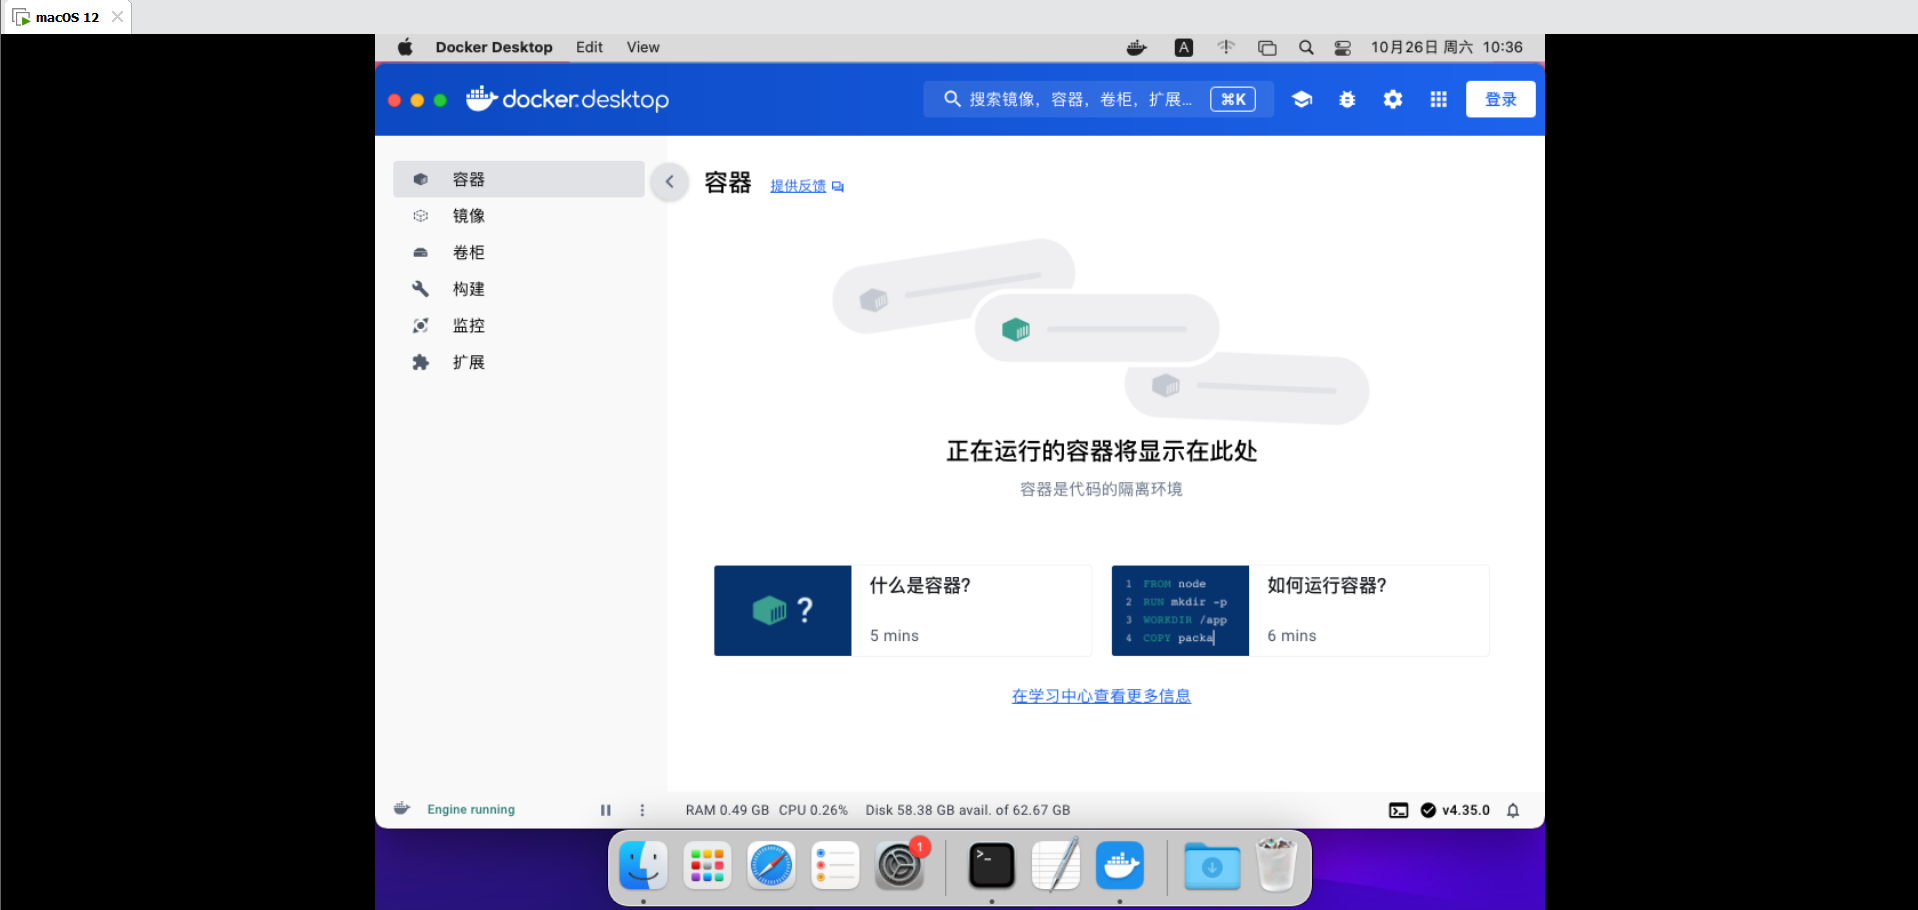The height and width of the screenshot is (910, 1918).
Task: Open the Learning Center graduation cap icon
Action: 1301,99
